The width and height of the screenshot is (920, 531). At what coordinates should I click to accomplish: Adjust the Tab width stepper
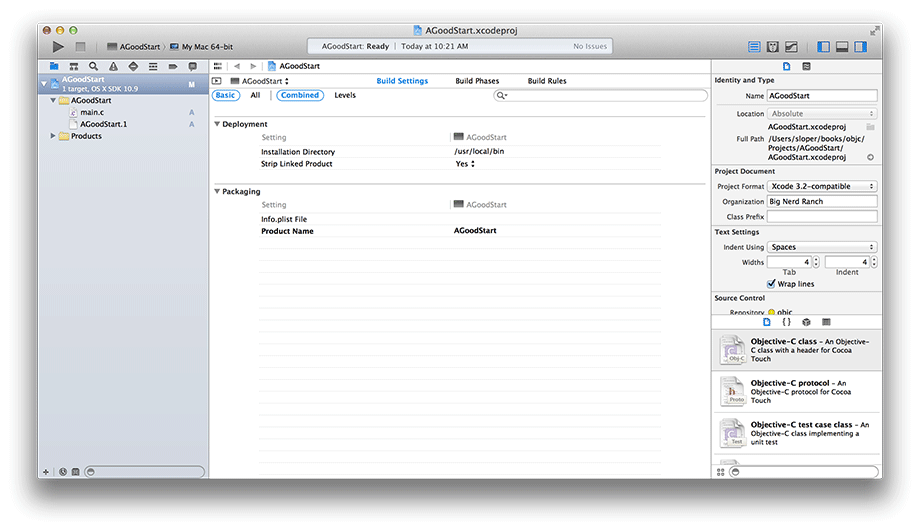[816, 262]
